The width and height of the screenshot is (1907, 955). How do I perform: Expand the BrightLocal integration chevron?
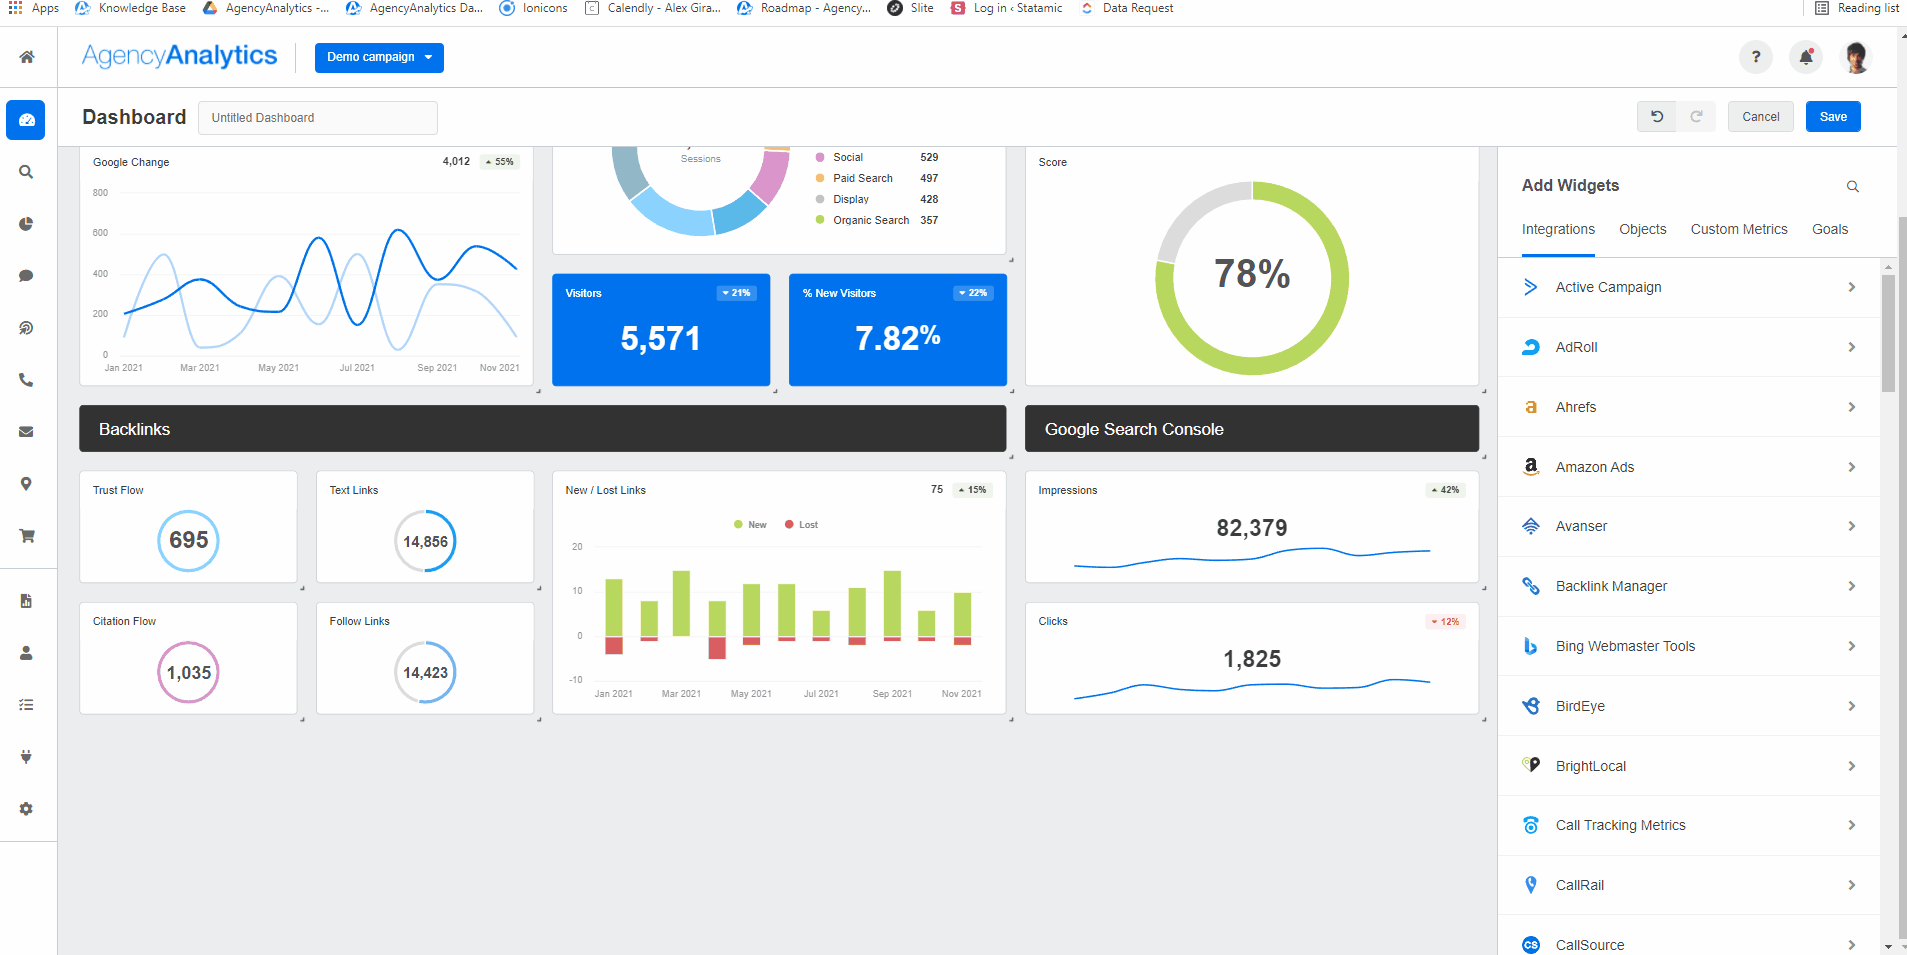click(x=1852, y=766)
